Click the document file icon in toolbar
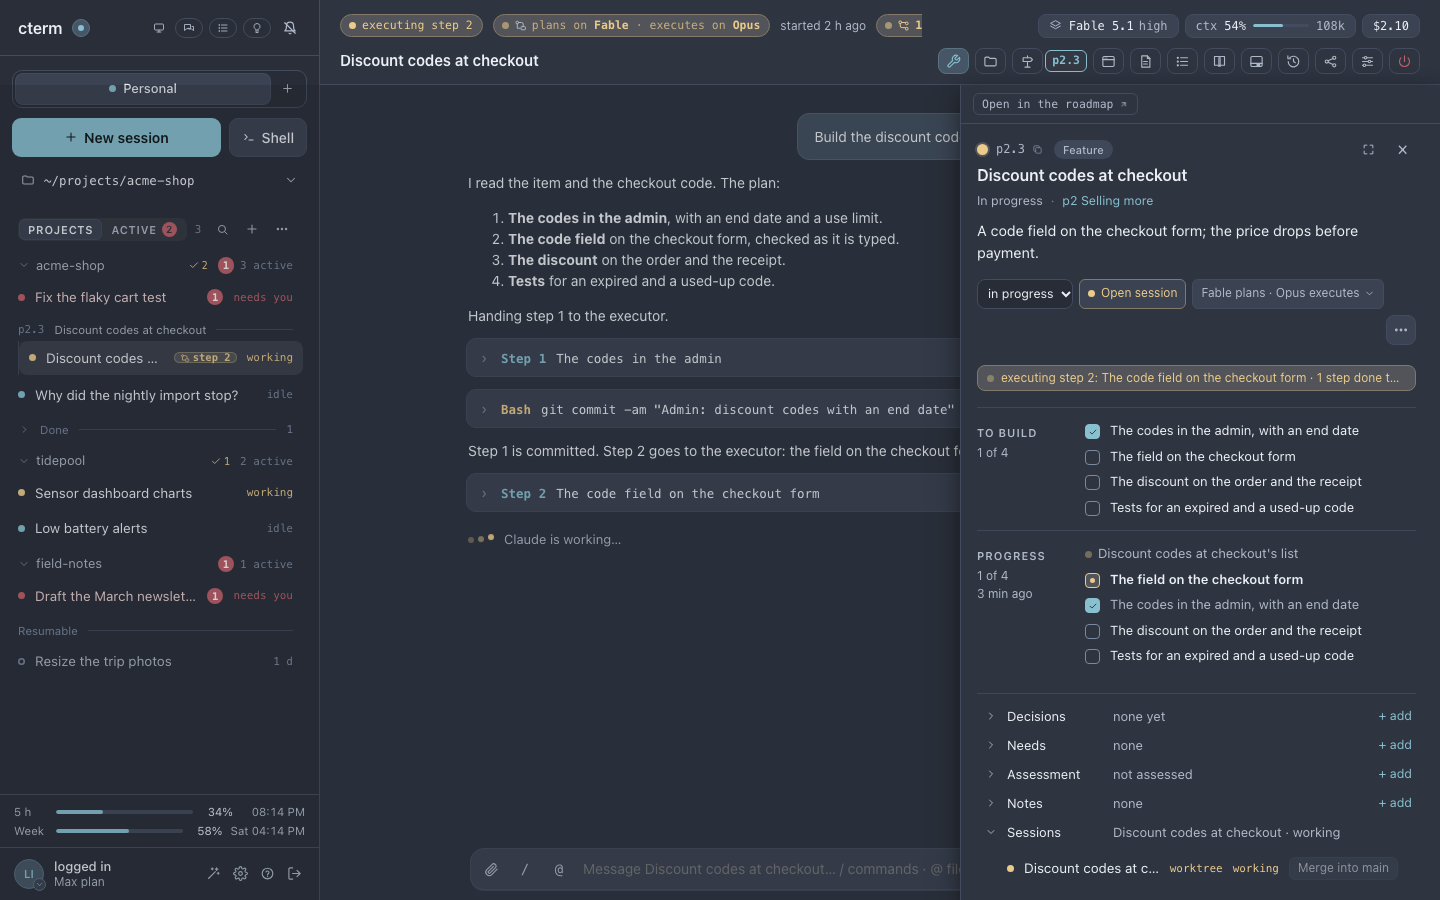The height and width of the screenshot is (900, 1440). 1145,61
